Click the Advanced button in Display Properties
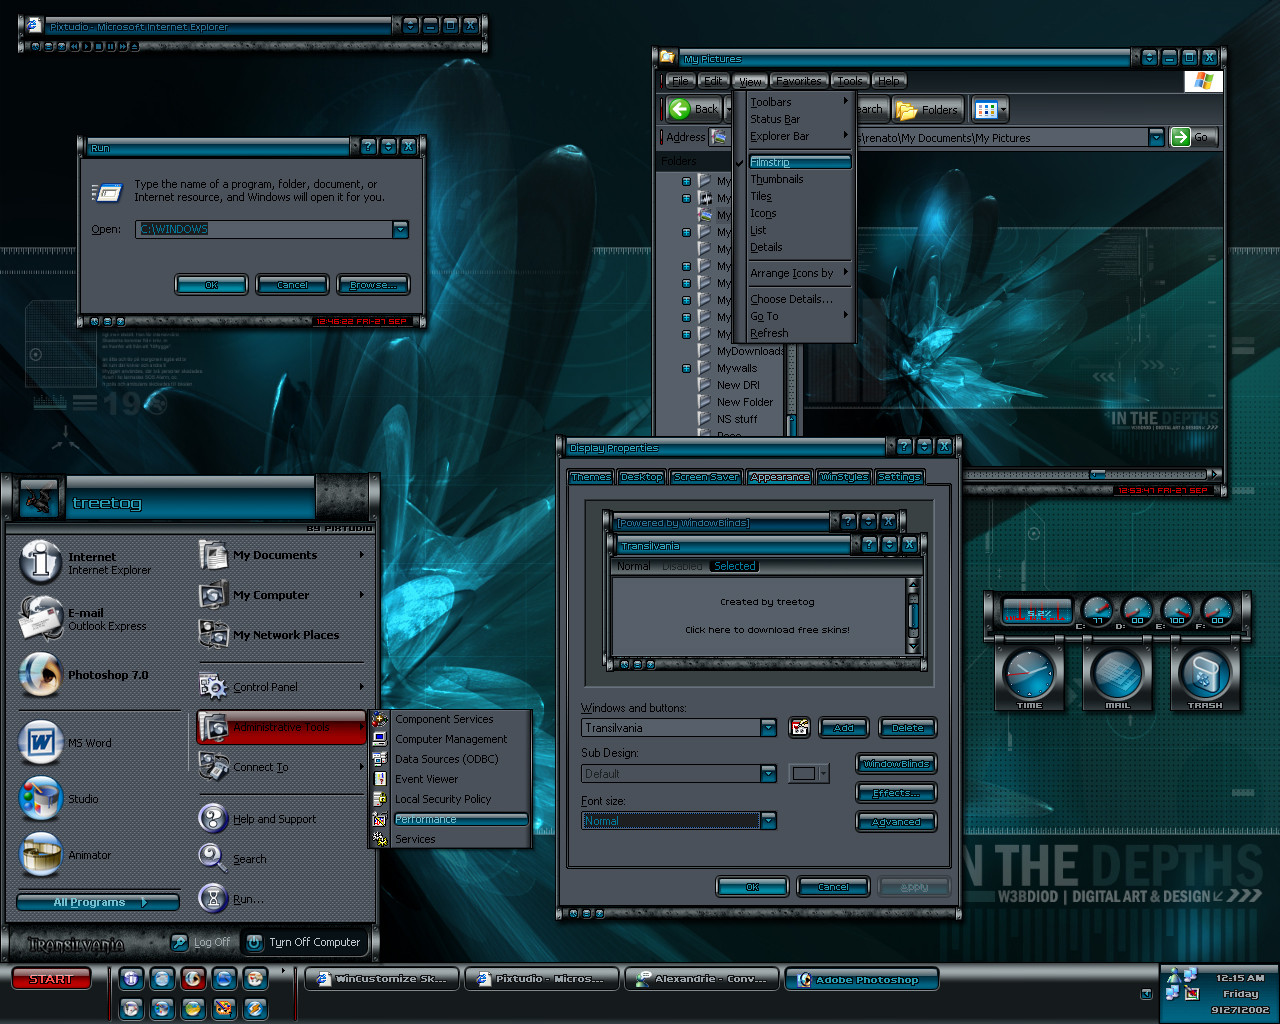The image size is (1280, 1024). 896,822
